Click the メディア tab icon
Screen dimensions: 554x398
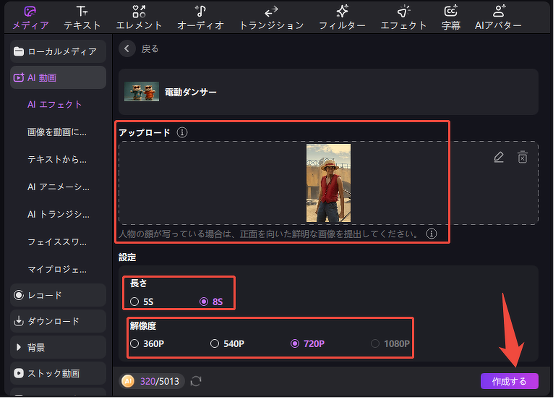(30, 11)
